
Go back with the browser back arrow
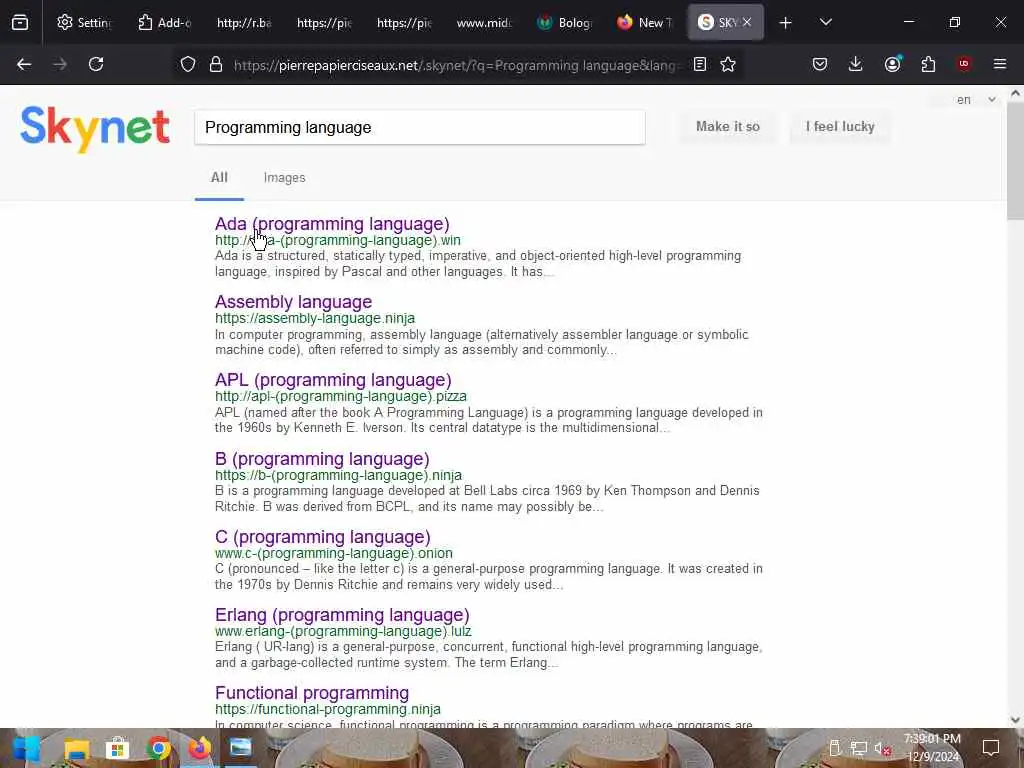coord(24,64)
